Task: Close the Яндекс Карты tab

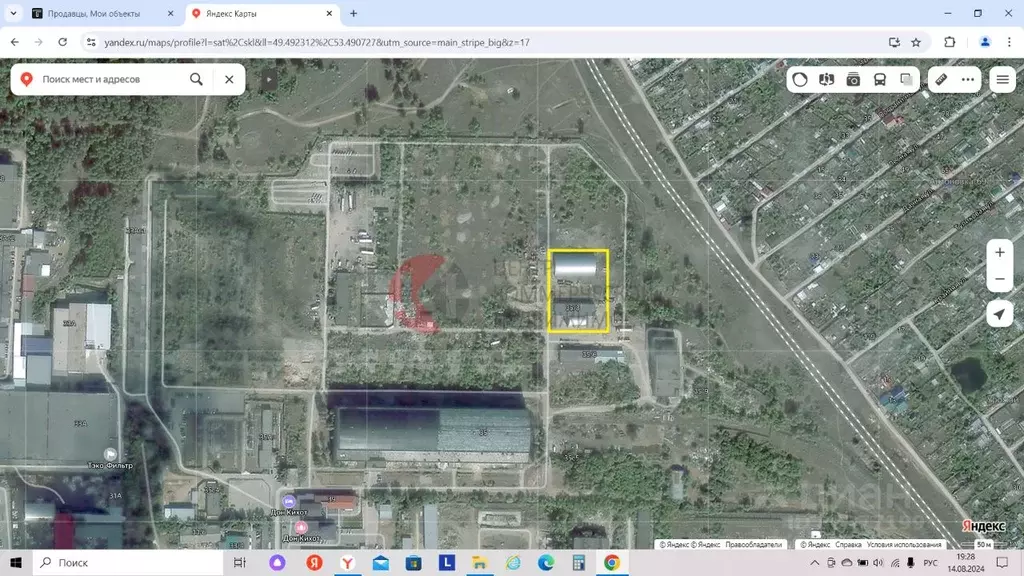Action: (x=329, y=13)
